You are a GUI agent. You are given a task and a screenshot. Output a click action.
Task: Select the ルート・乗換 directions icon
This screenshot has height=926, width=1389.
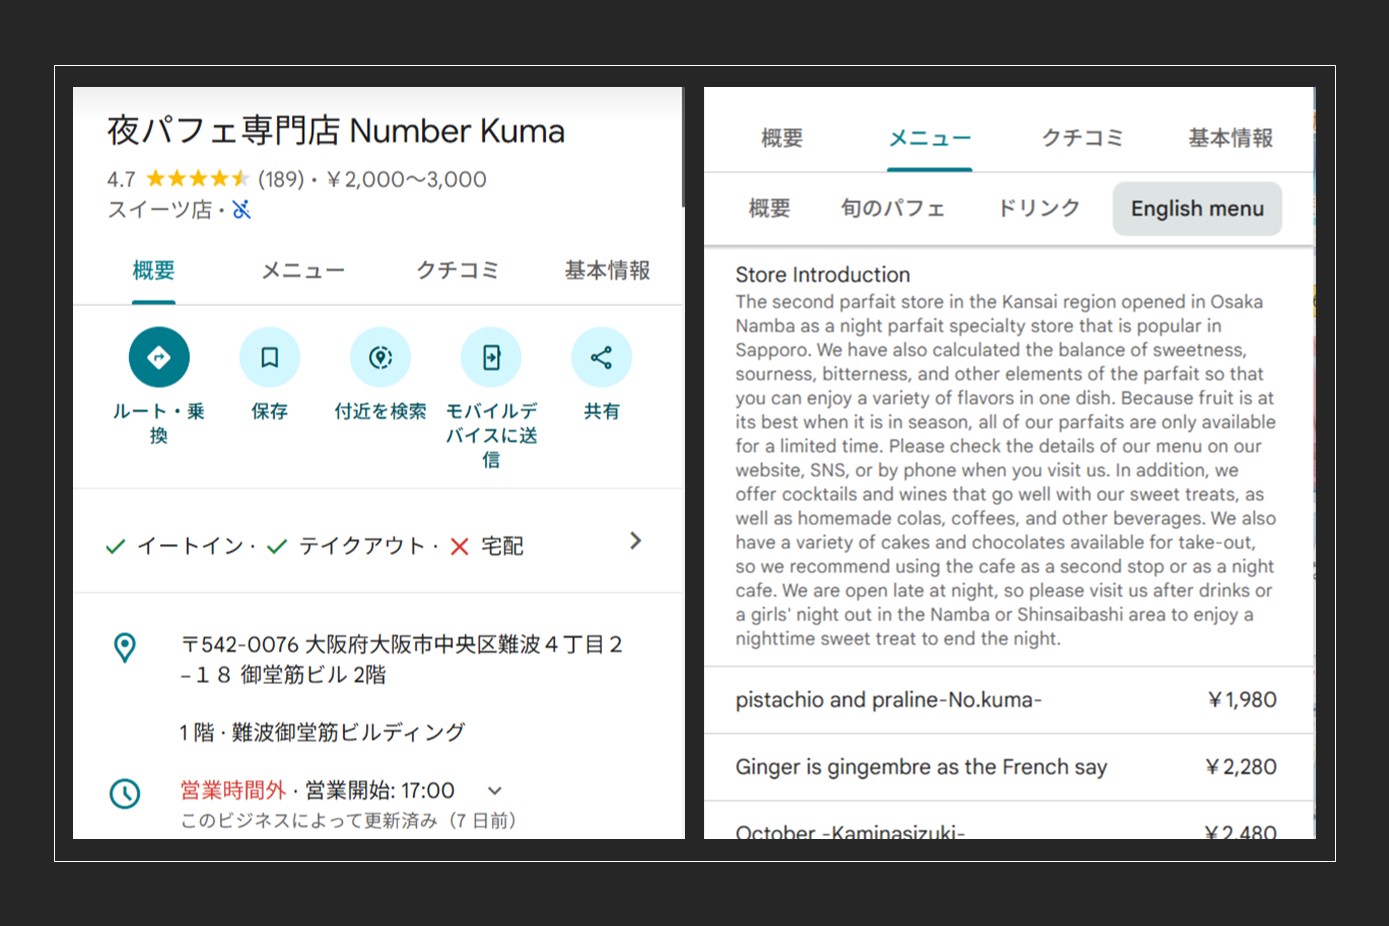pyautogui.click(x=158, y=357)
